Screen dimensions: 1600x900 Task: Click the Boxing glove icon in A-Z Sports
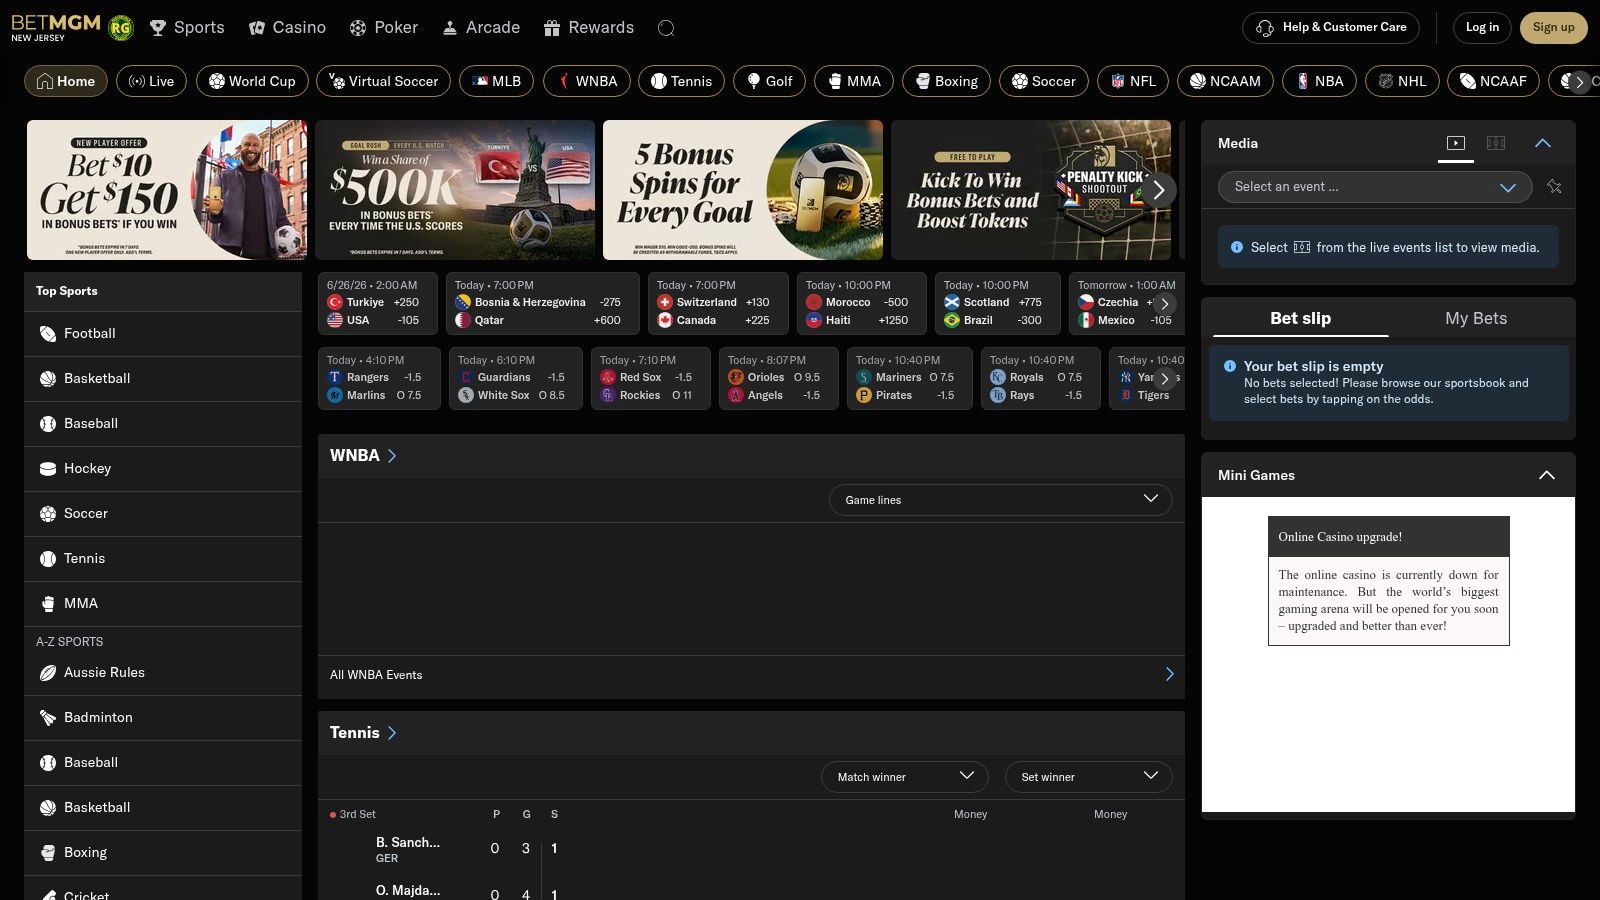click(x=48, y=853)
